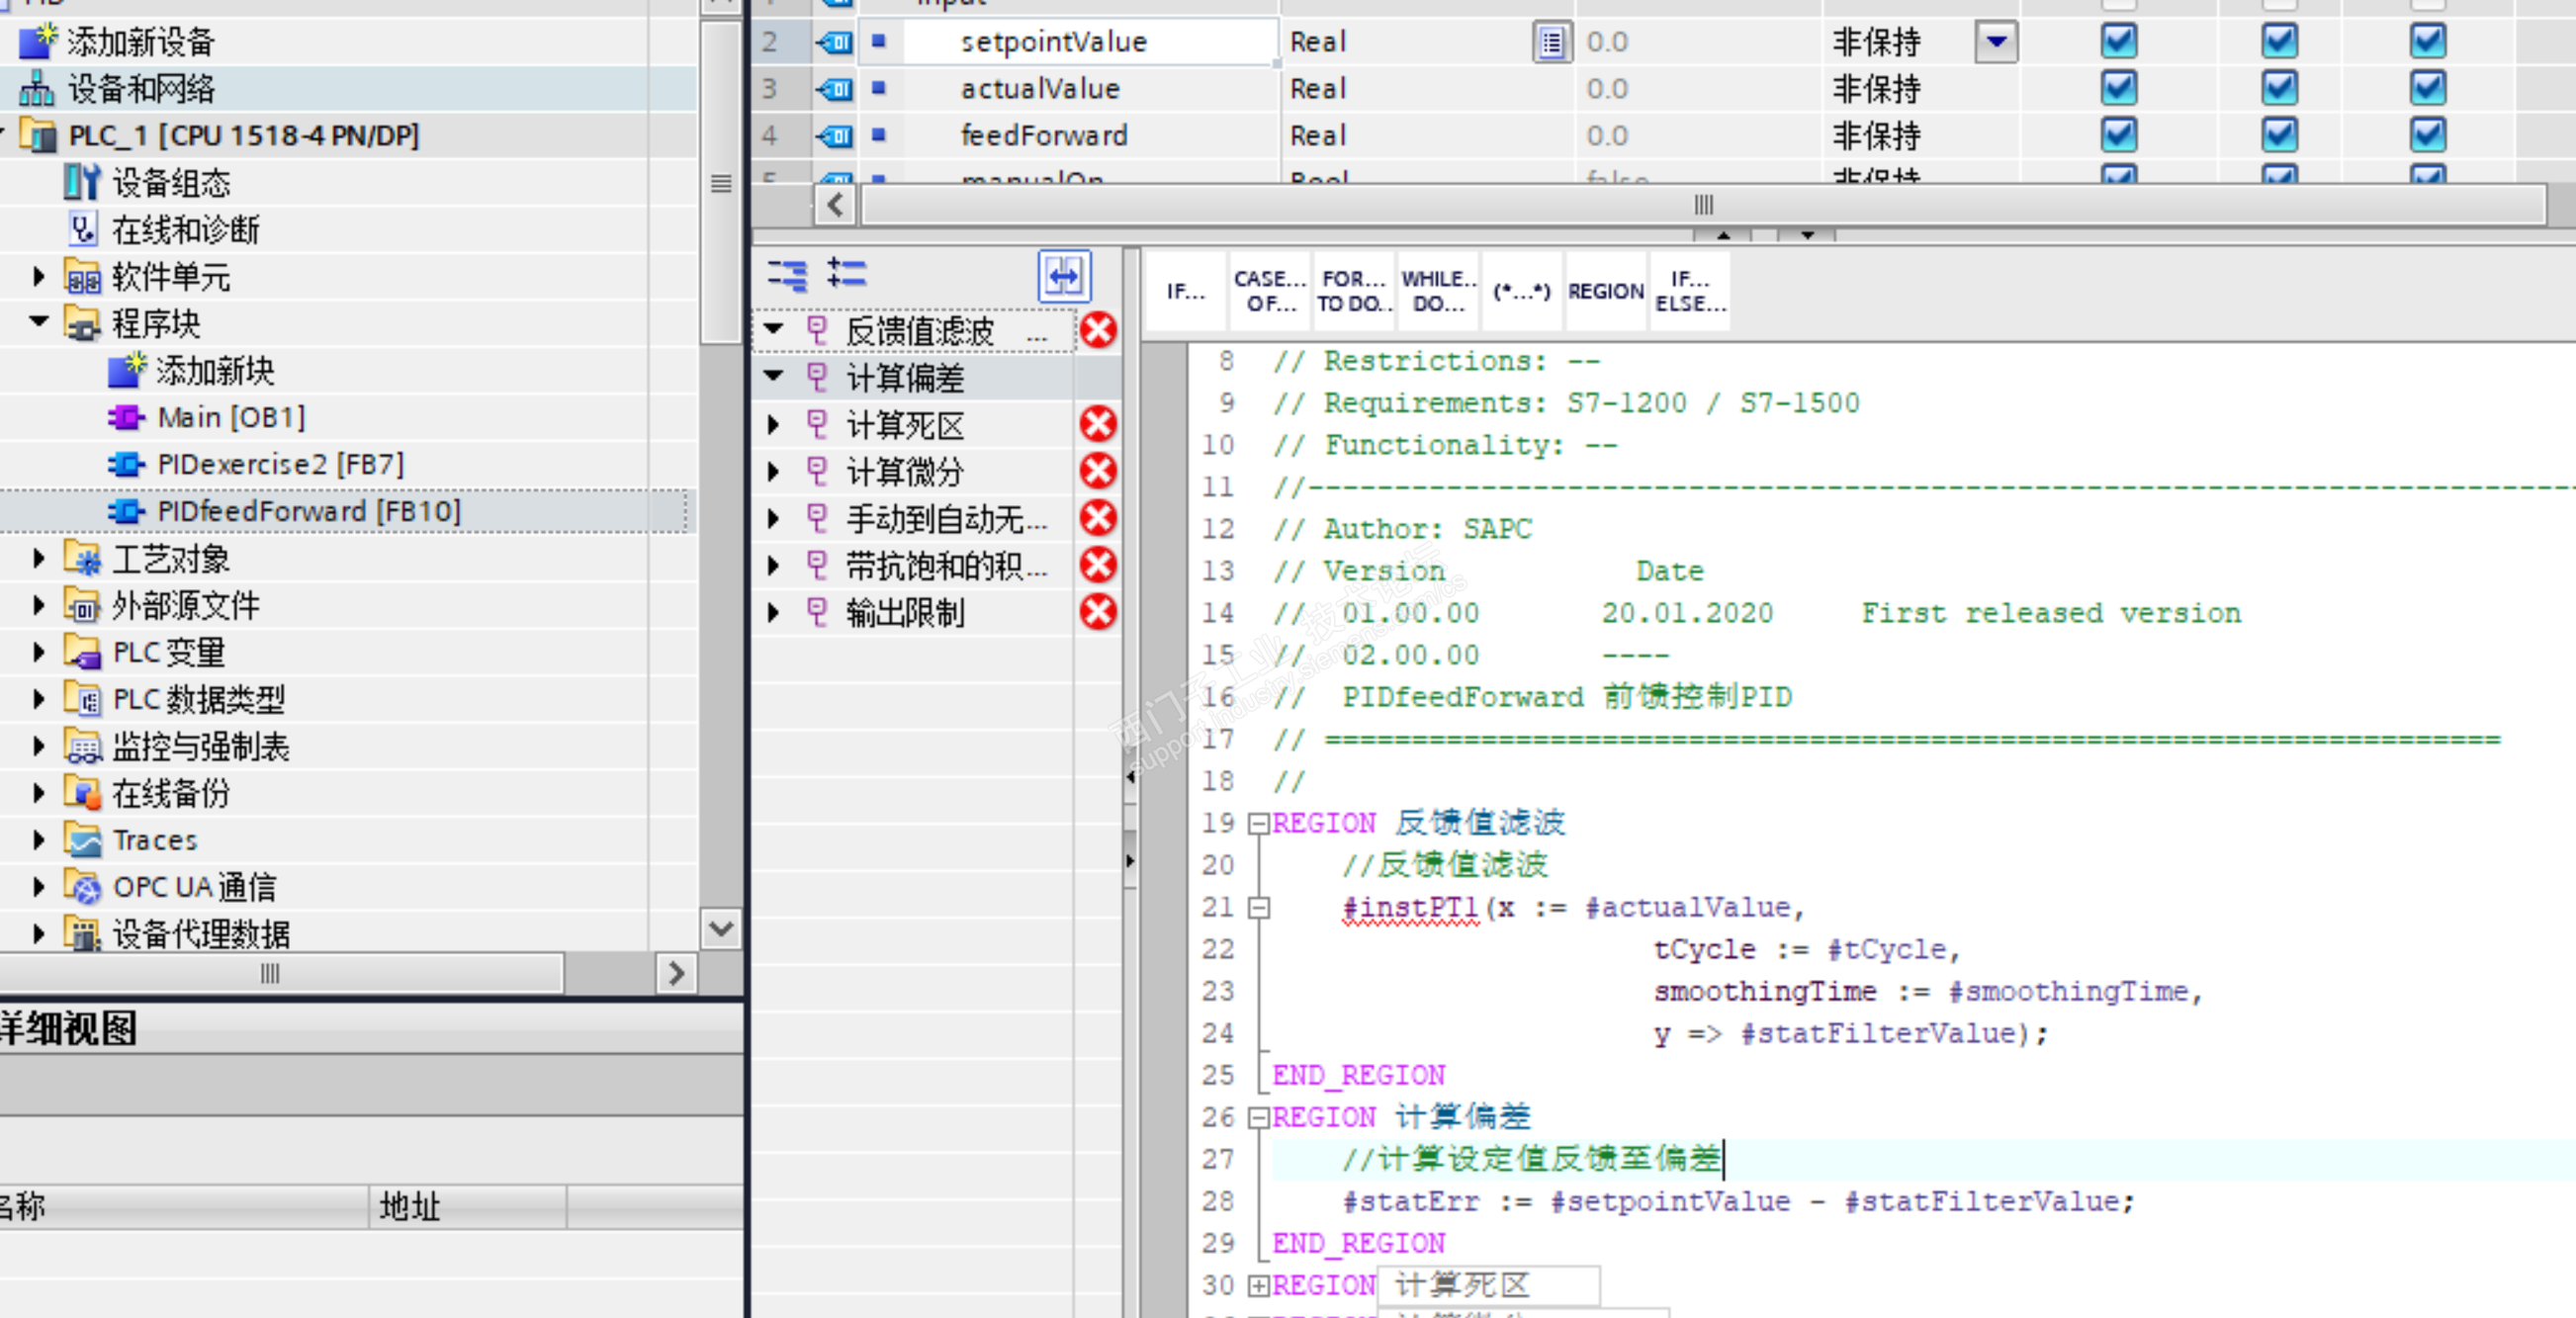Open the 在线和诊断 diagnostics icon
Viewport: 2576px width, 1318px height.
82,229
